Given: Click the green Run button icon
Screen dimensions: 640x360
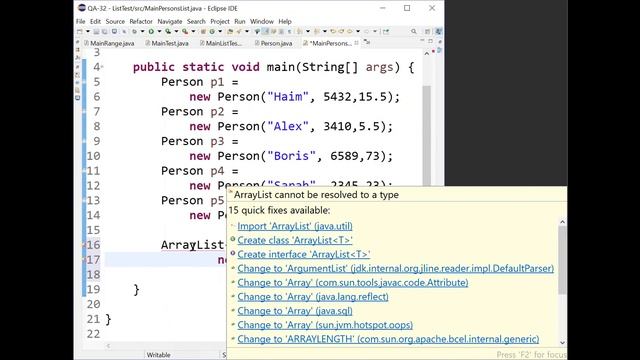Looking at the screenshot, I should click(151, 31).
